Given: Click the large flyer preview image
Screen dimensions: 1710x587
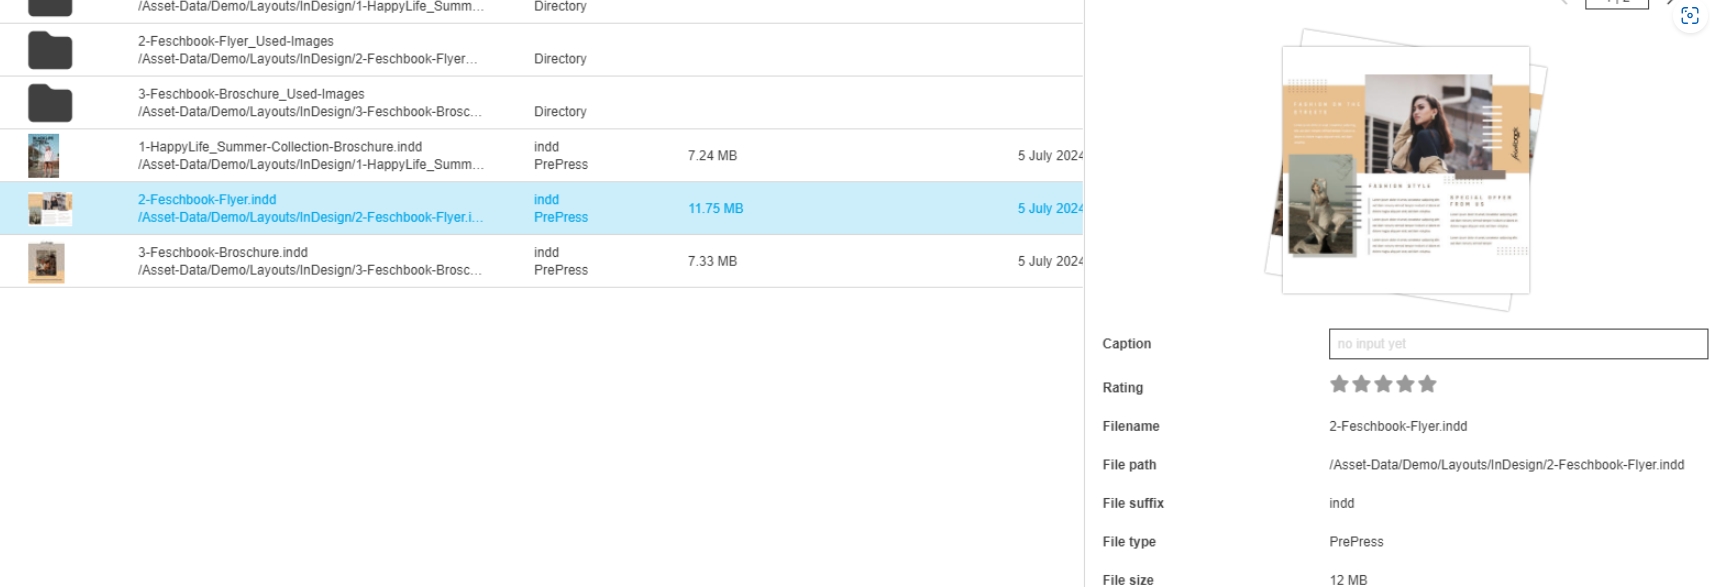Looking at the screenshot, I should tap(1406, 170).
